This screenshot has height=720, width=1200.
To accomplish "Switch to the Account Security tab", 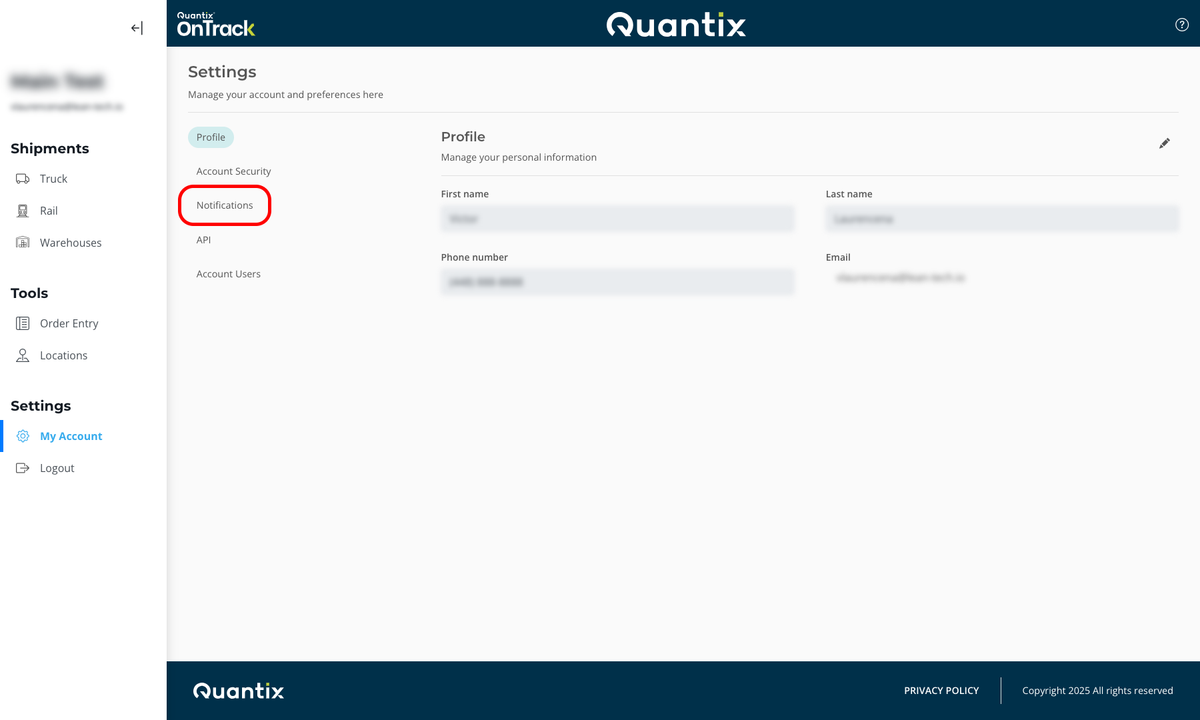I will coord(233,171).
